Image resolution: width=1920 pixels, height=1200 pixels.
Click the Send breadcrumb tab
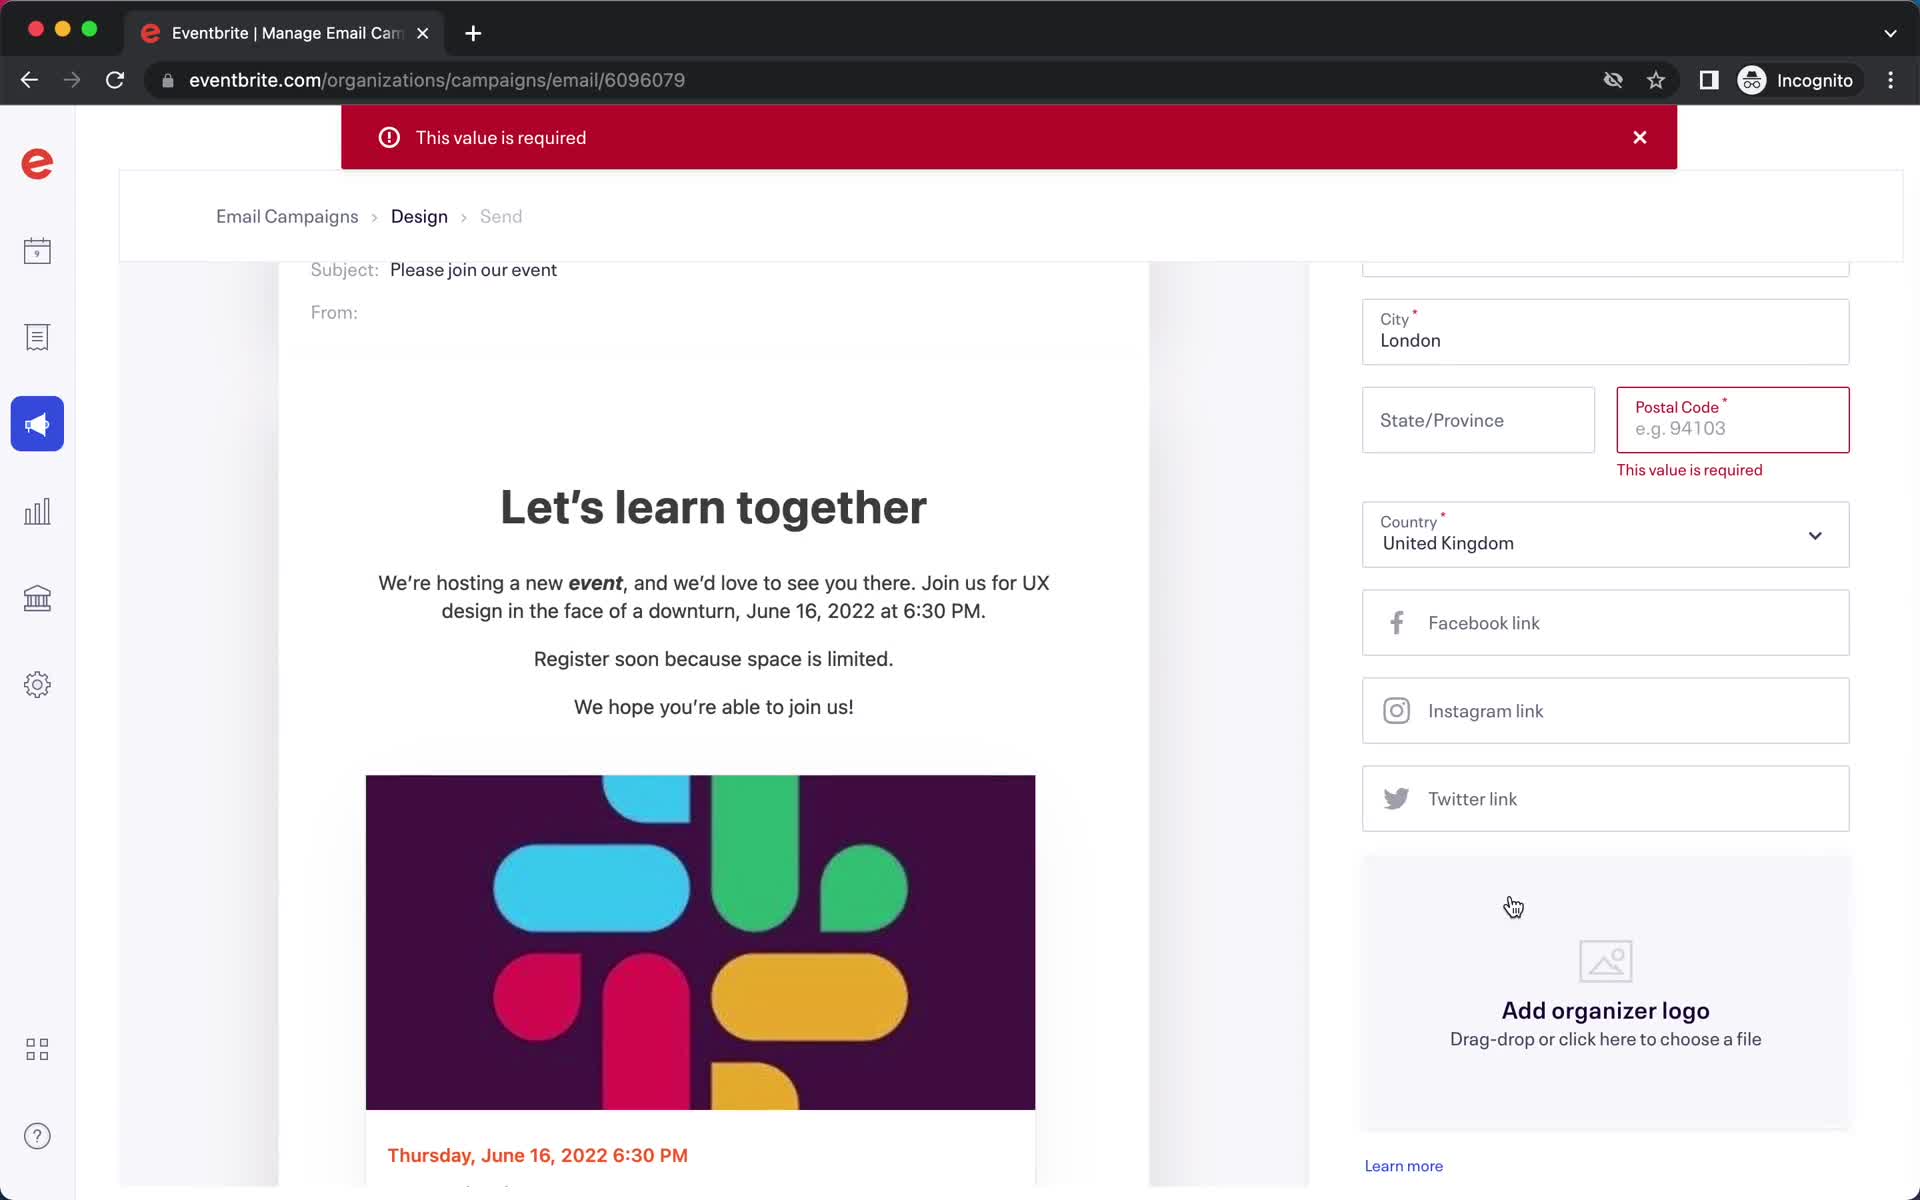tap(500, 216)
